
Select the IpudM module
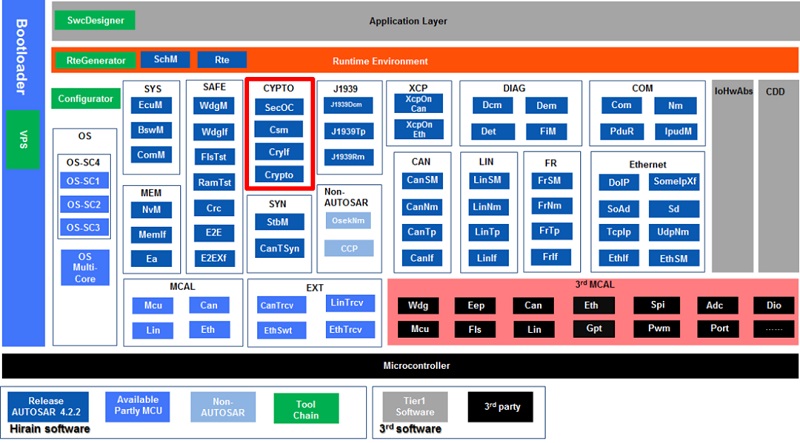(x=678, y=131)
